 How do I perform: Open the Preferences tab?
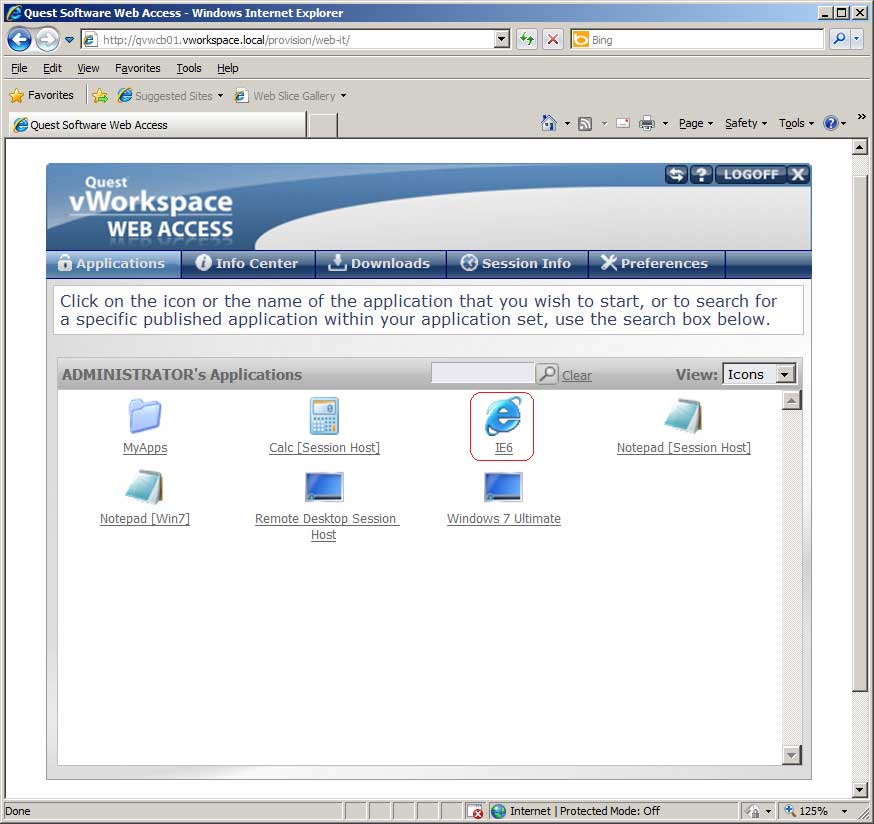coord(657,263)
